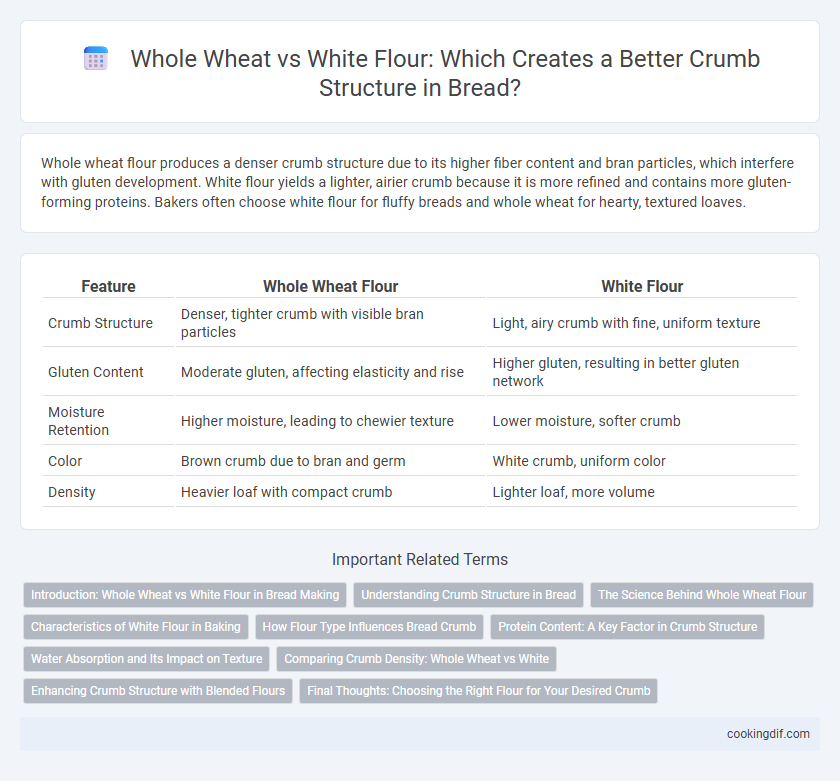
Task: Open 'Characteristics of White Flour in Baking' tag
Action: tap(136, 627)
